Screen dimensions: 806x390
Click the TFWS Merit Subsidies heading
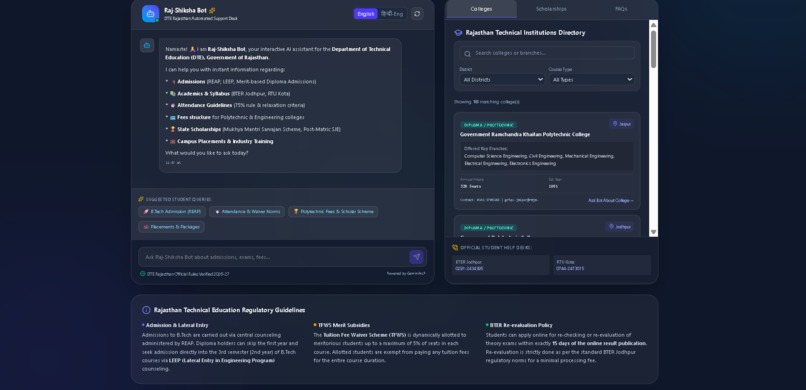(x=344, y=325)
